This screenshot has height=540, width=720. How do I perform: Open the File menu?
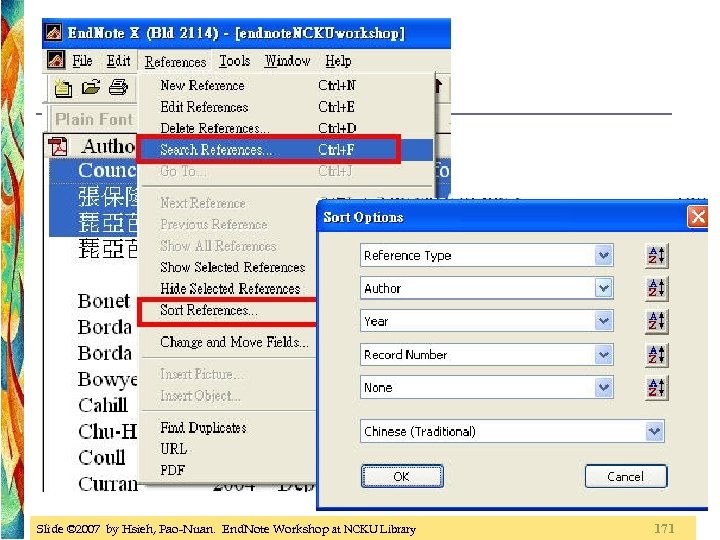click(x=82, y=61)
